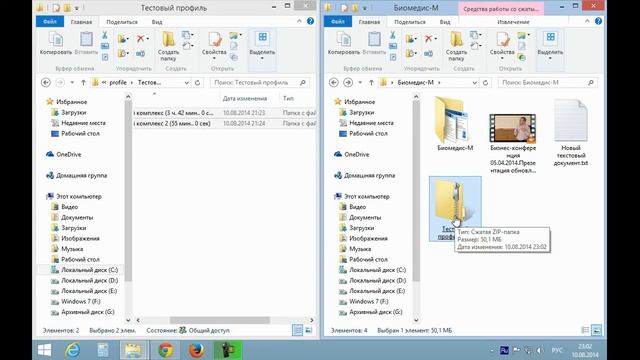Switch the Биомедис-М window to details view
The image size is (640, 360).
click(x=585, y=330)
